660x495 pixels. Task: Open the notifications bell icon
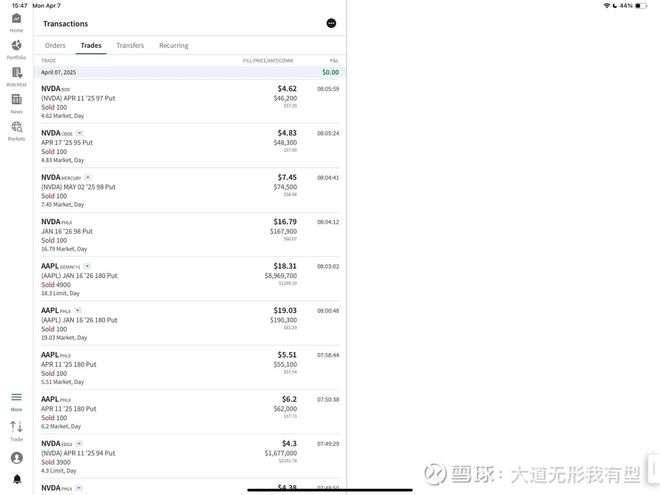pyautogui.click(x=17, y=479)
